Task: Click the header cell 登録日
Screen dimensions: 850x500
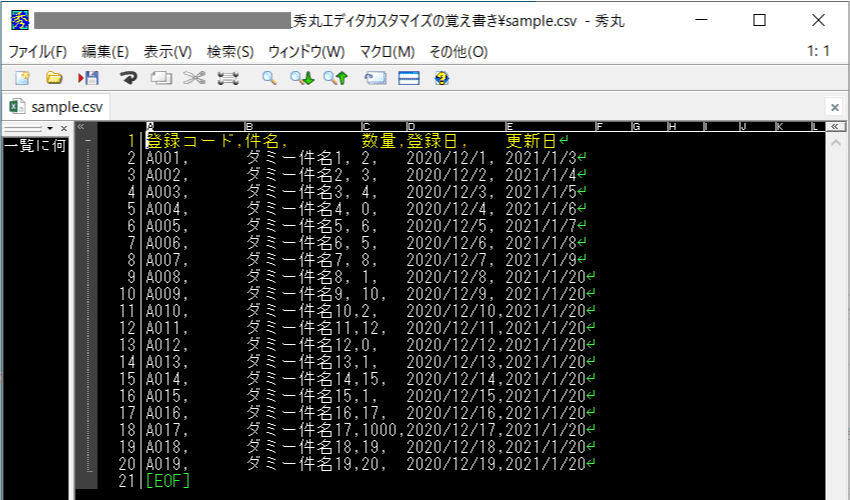Action: (x=432, y=141)
